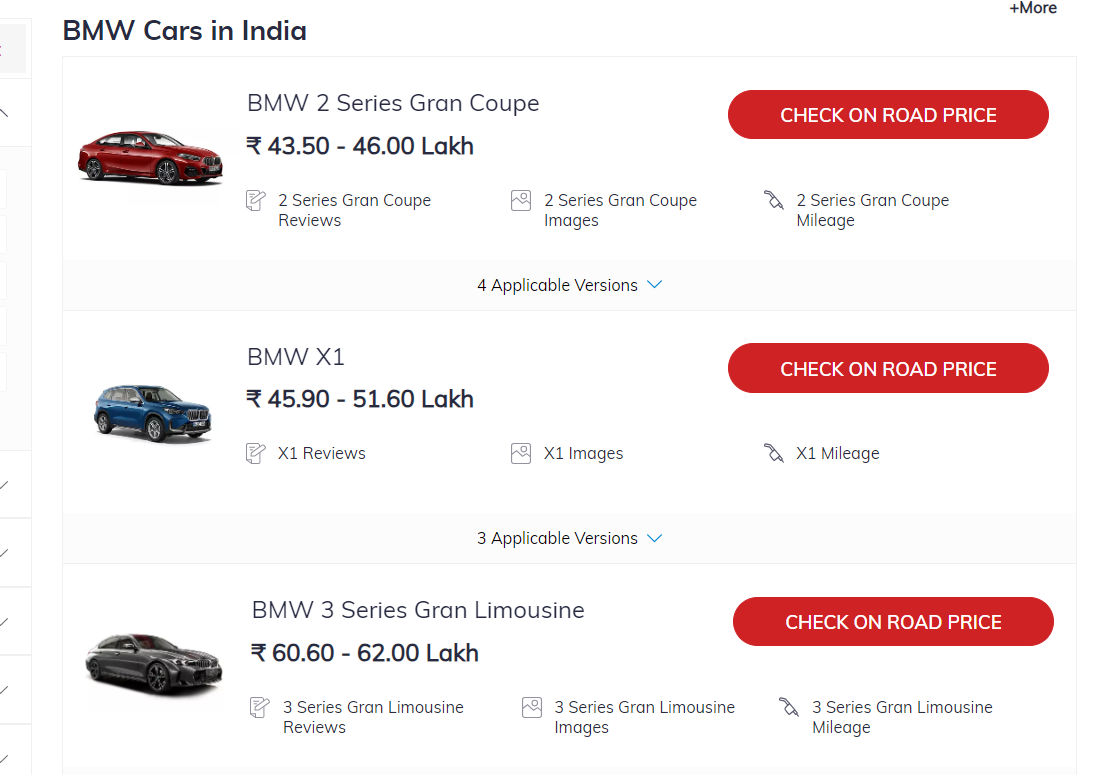Check on road price for BMW X1
This screenshot has width=1112, height=775.
point(888,368)
